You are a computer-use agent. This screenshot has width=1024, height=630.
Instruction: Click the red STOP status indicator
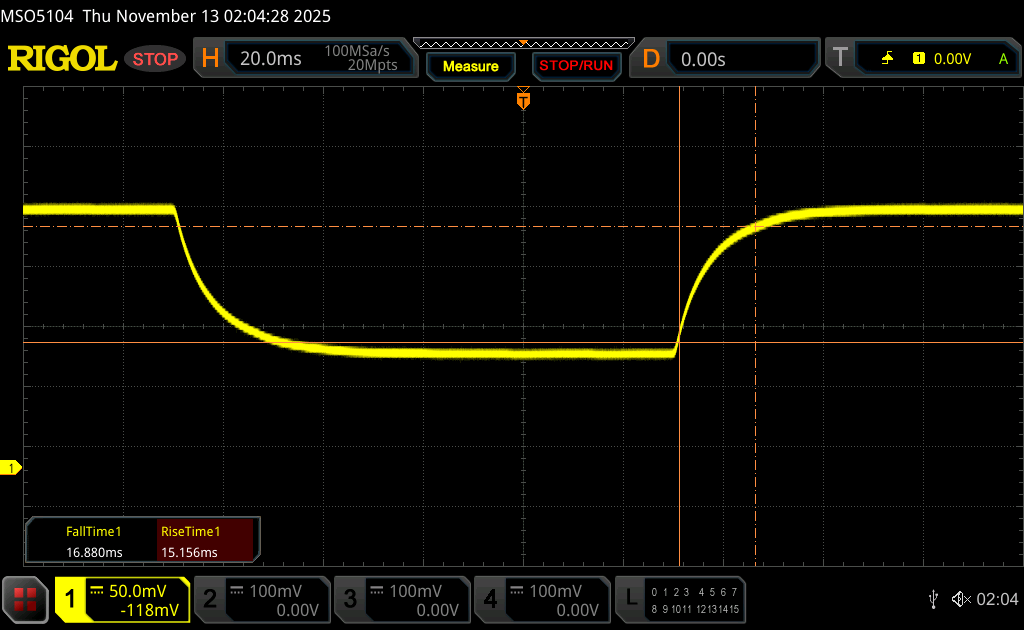click(156, 59)
